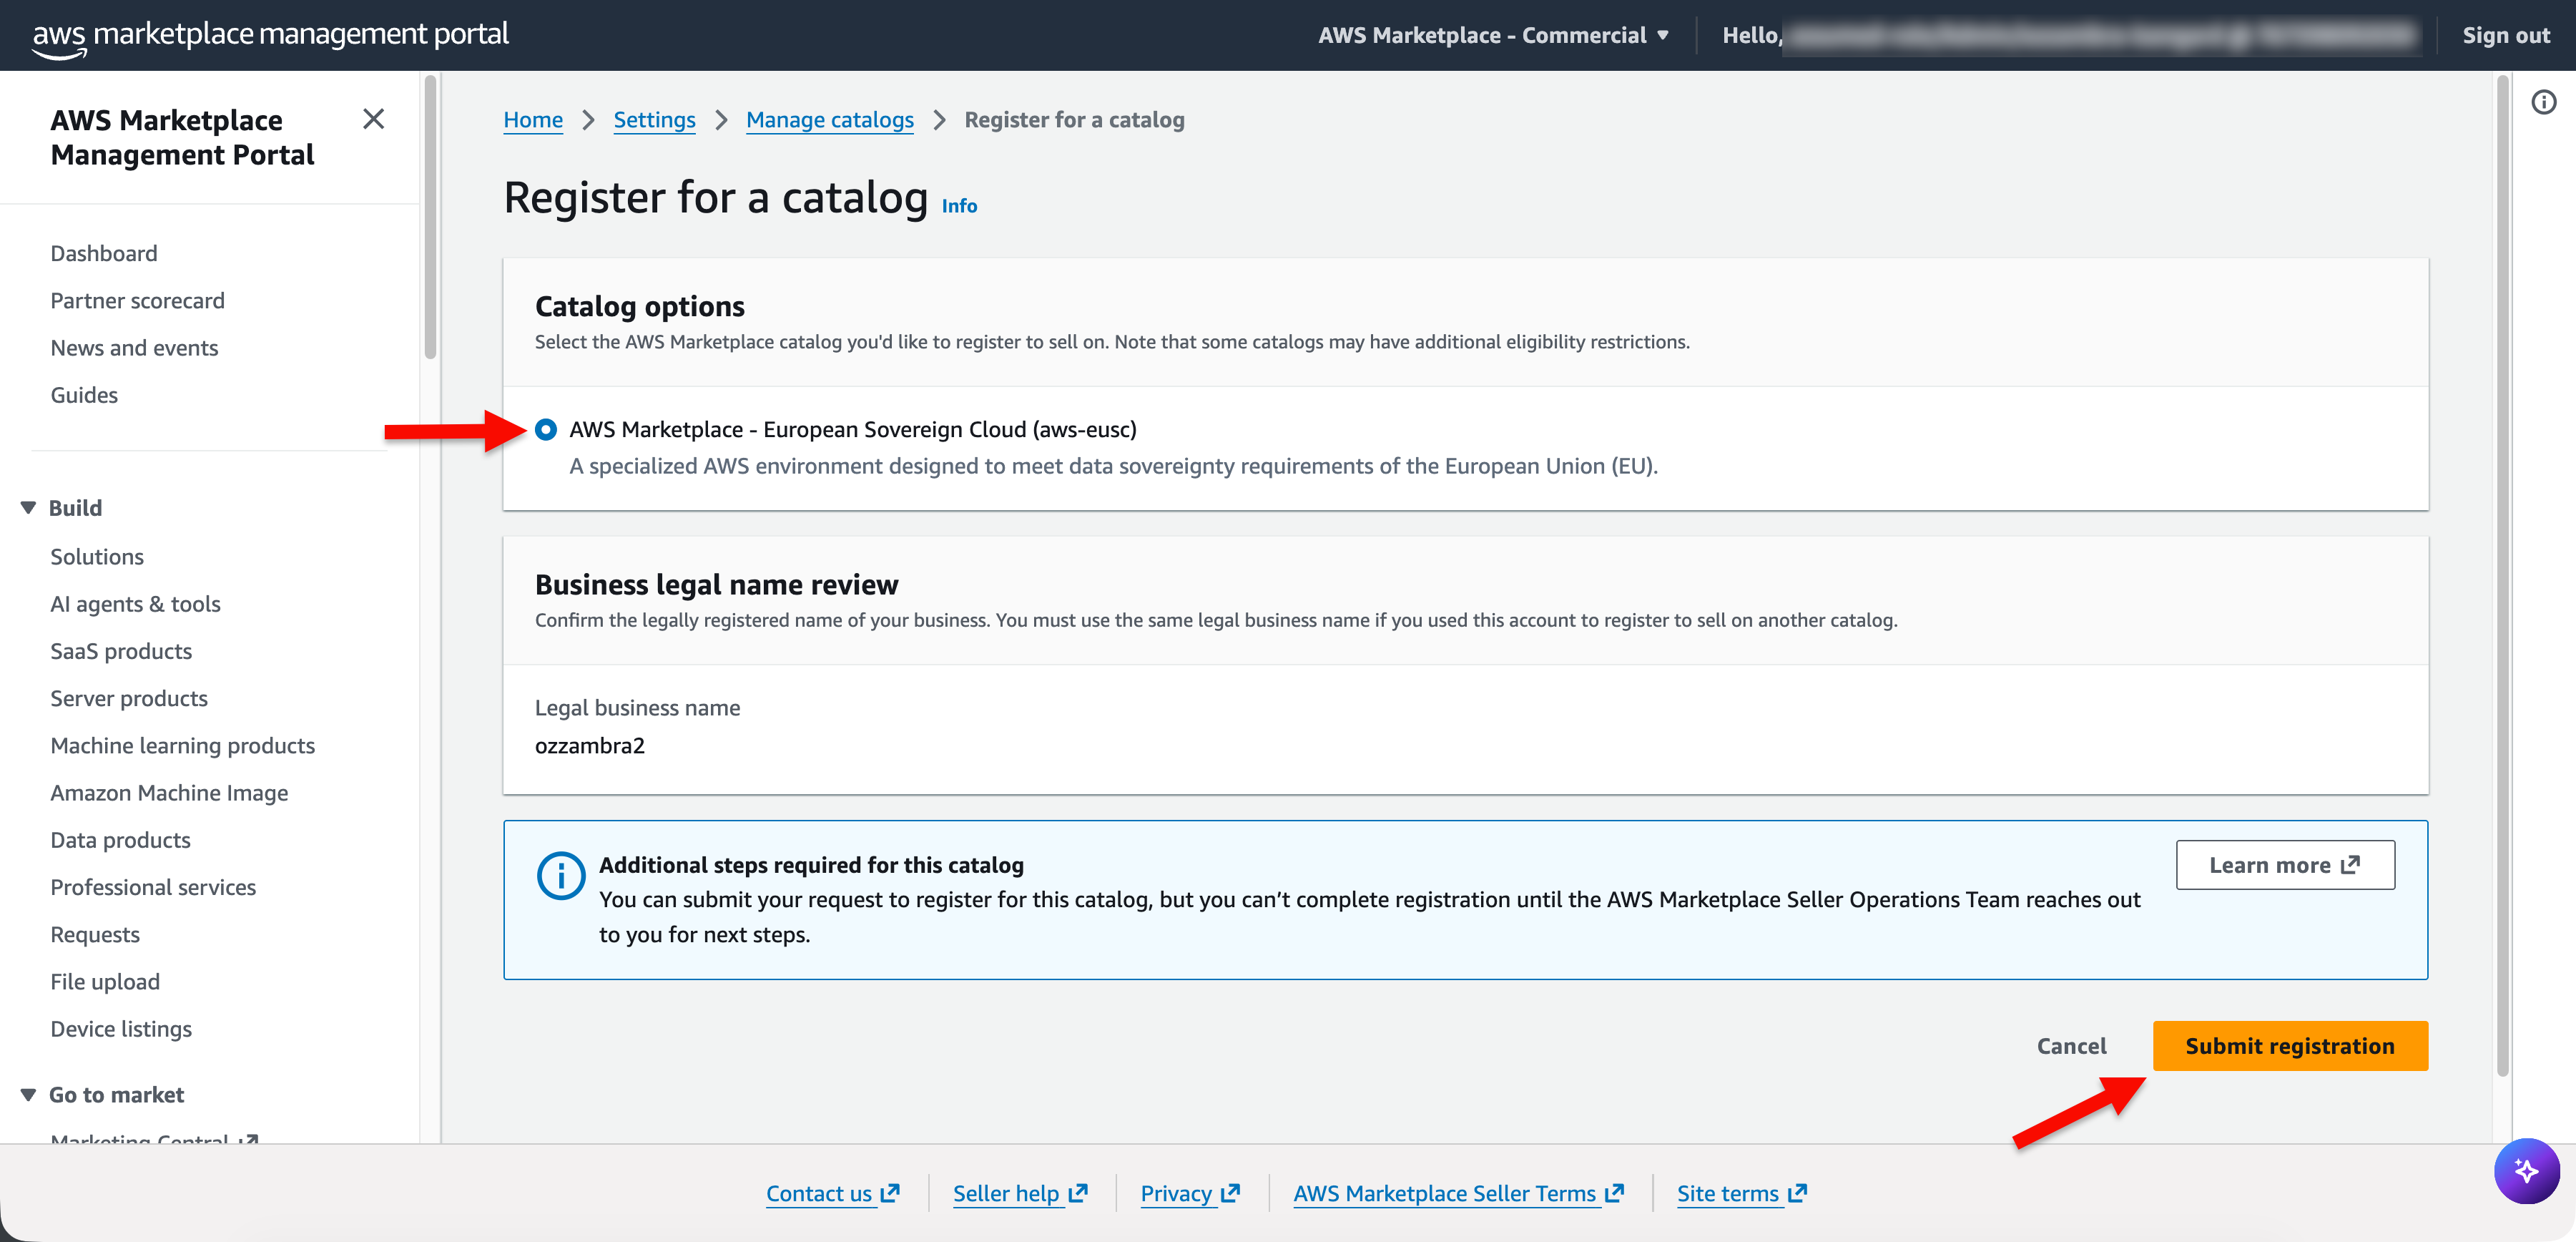The image size is (2576, 1242).
Task: Click the info circle icon in the alert box
Action: point(561,875)
